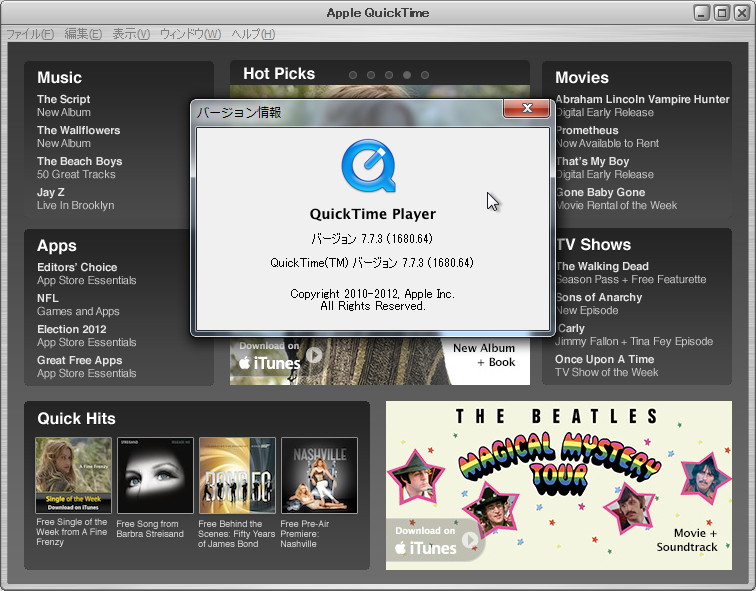Select the fourth Hot Picks page dot
Image resolution: width=756 pixels, height=591 pixels.
pyautogui.click(x=407, y=75)
